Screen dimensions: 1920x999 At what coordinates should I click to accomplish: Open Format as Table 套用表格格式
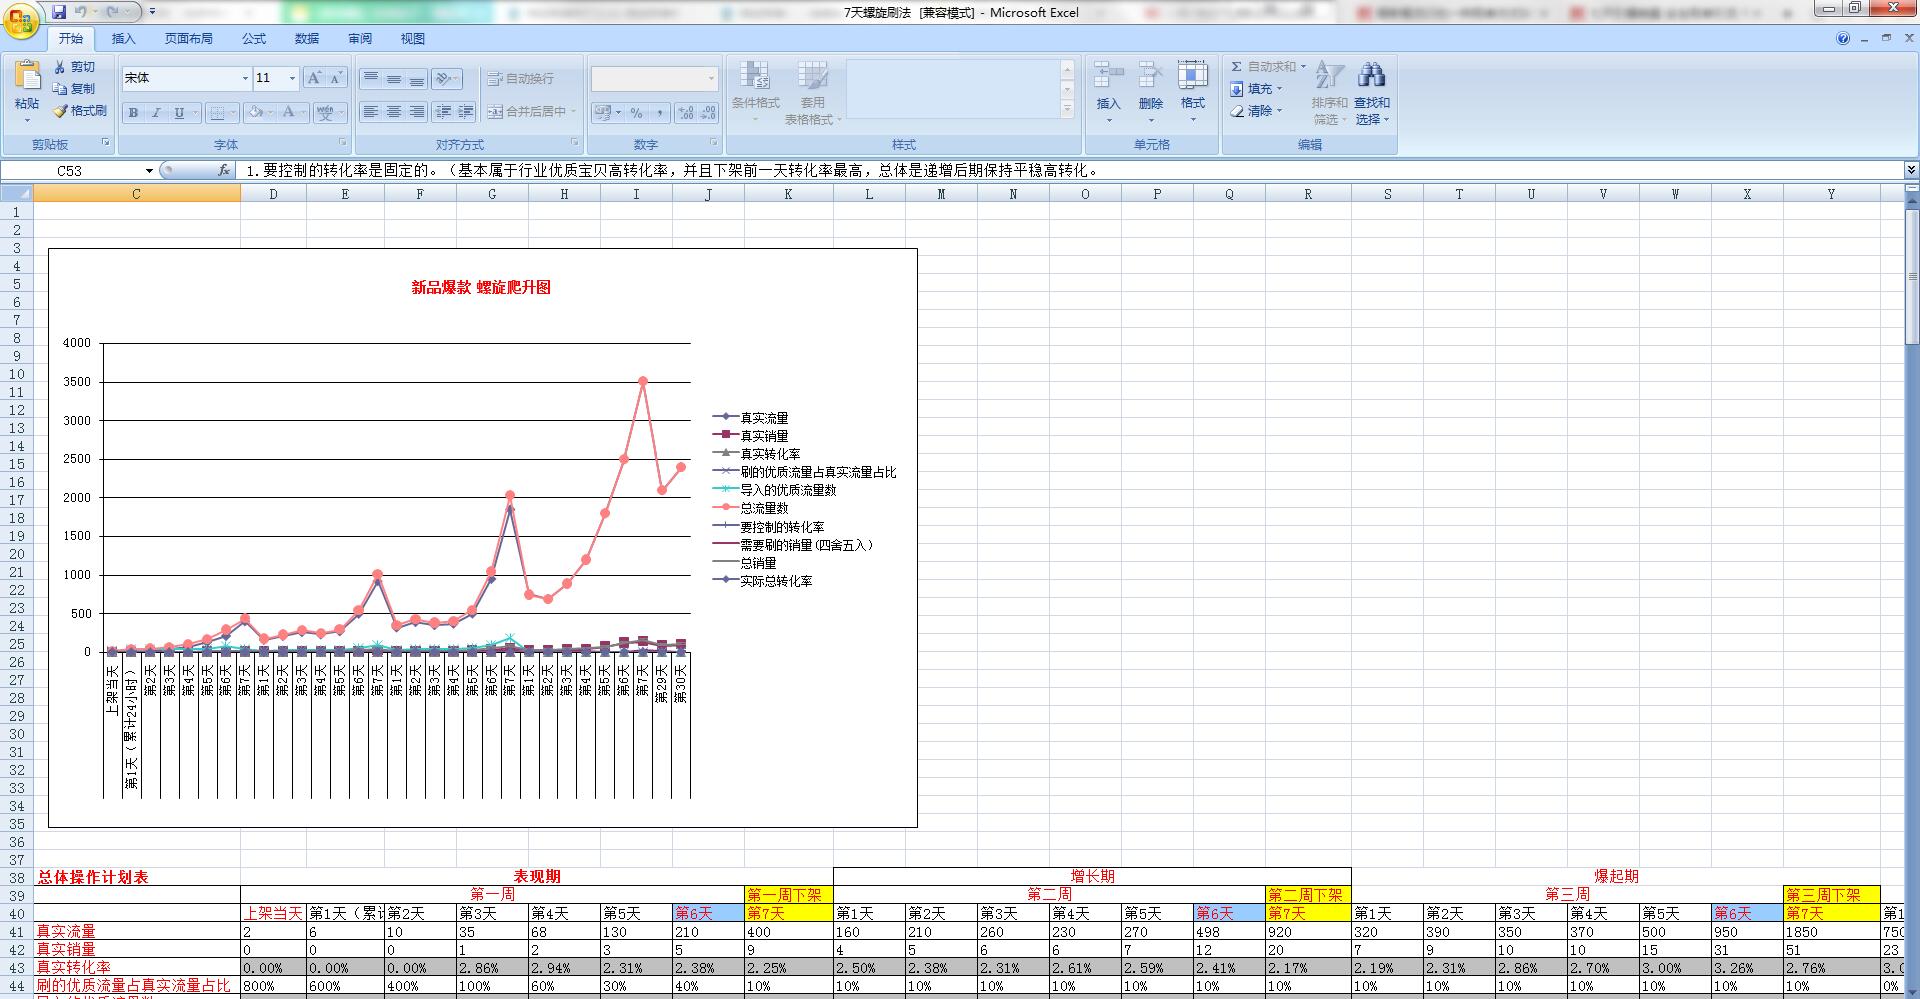tap(813, 90)
